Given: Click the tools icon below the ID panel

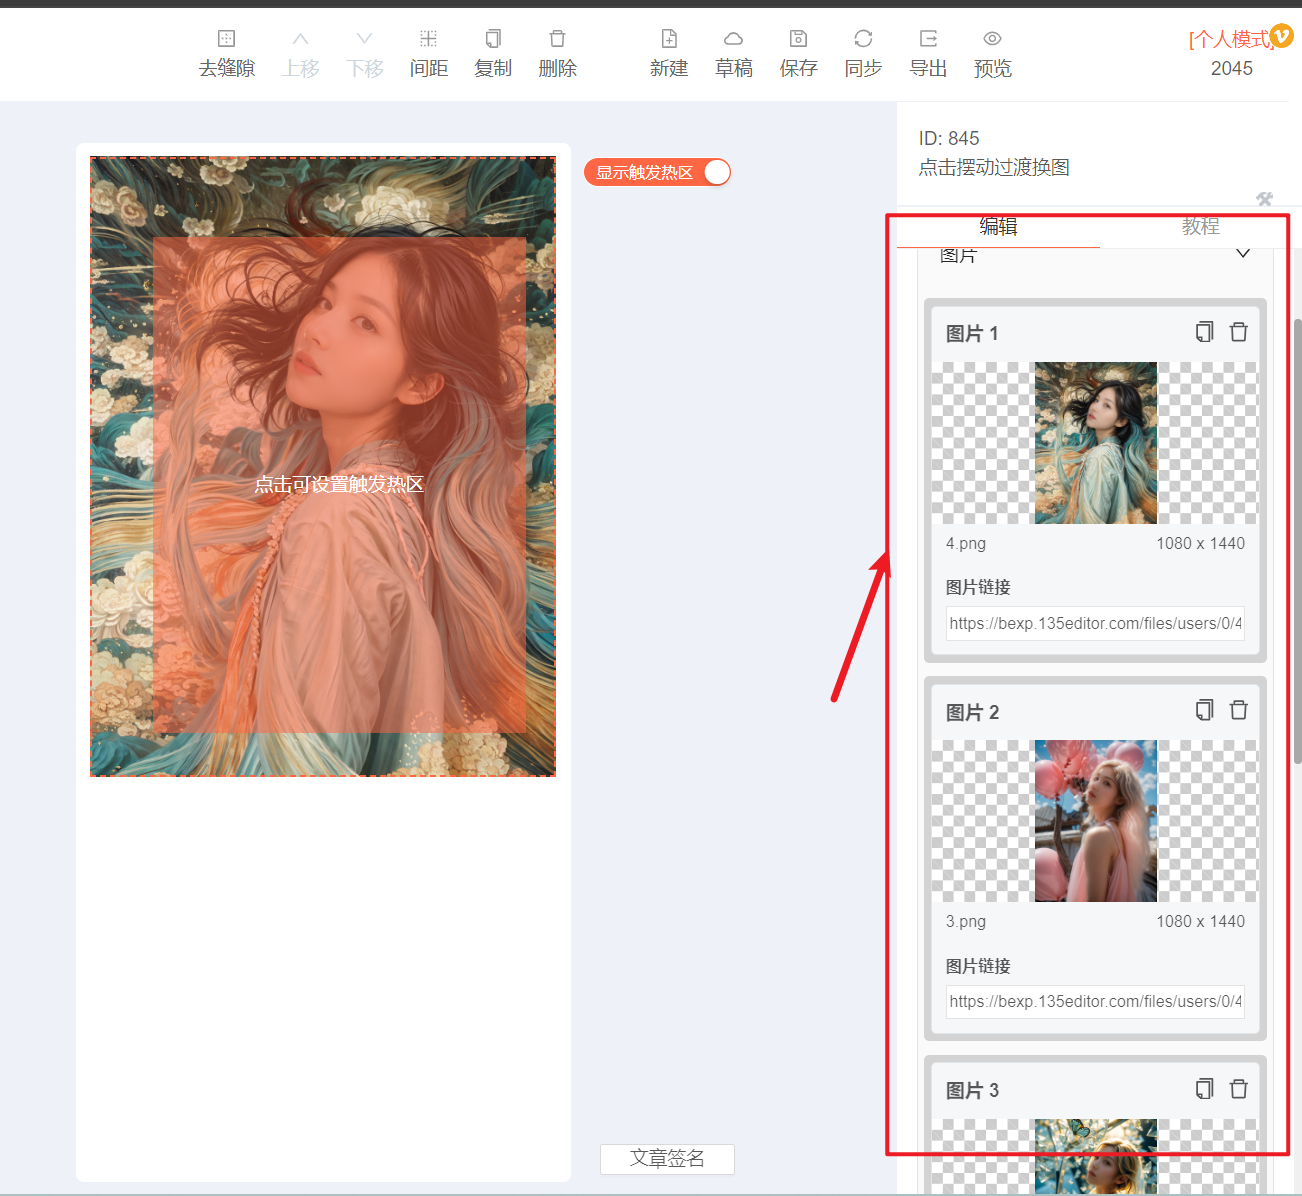Looking at the screenshot, I should point(1265,198).
